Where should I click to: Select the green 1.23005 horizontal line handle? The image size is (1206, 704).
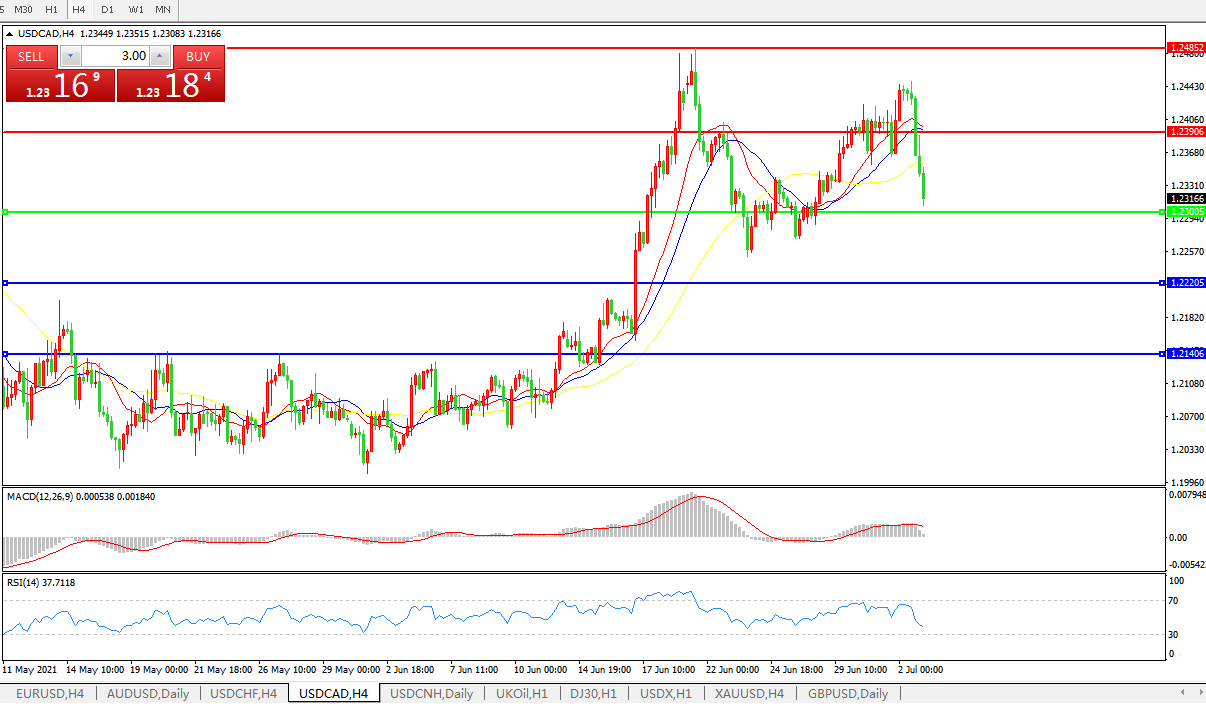[x=6, y=212]
